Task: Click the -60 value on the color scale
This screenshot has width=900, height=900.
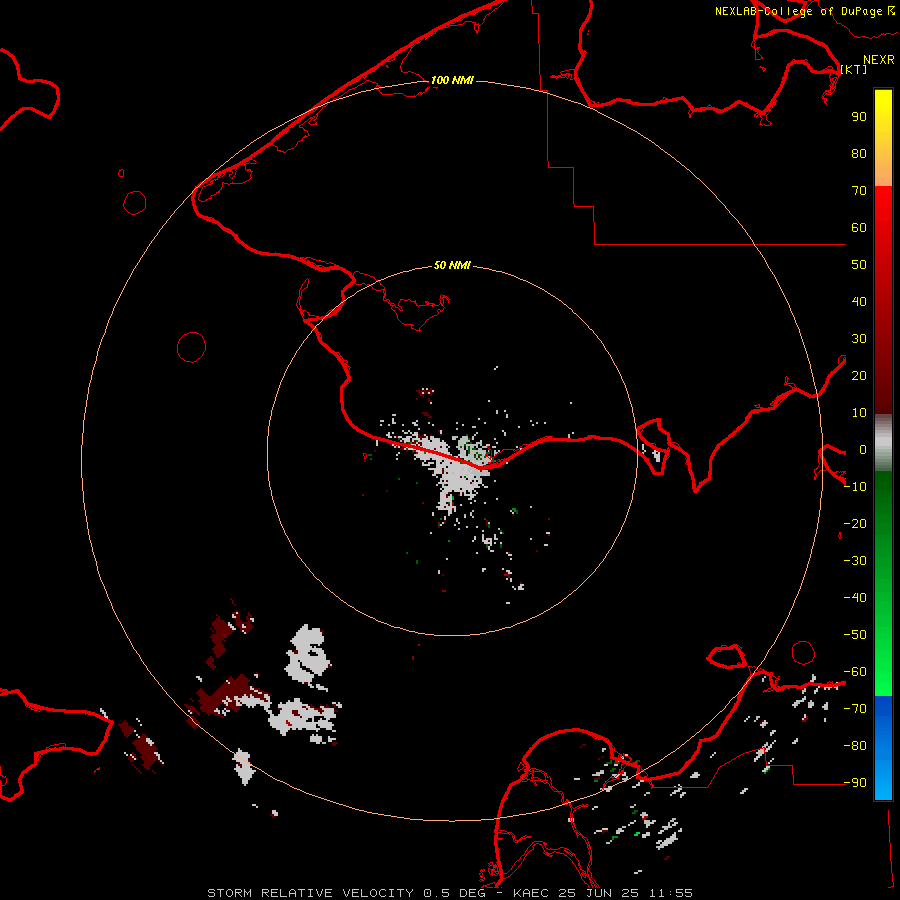Action: point(855,672)
